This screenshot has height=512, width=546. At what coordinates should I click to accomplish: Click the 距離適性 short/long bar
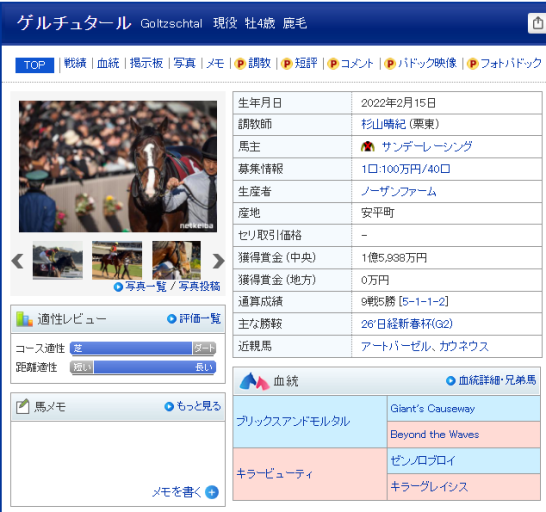[x=143, y=367]
